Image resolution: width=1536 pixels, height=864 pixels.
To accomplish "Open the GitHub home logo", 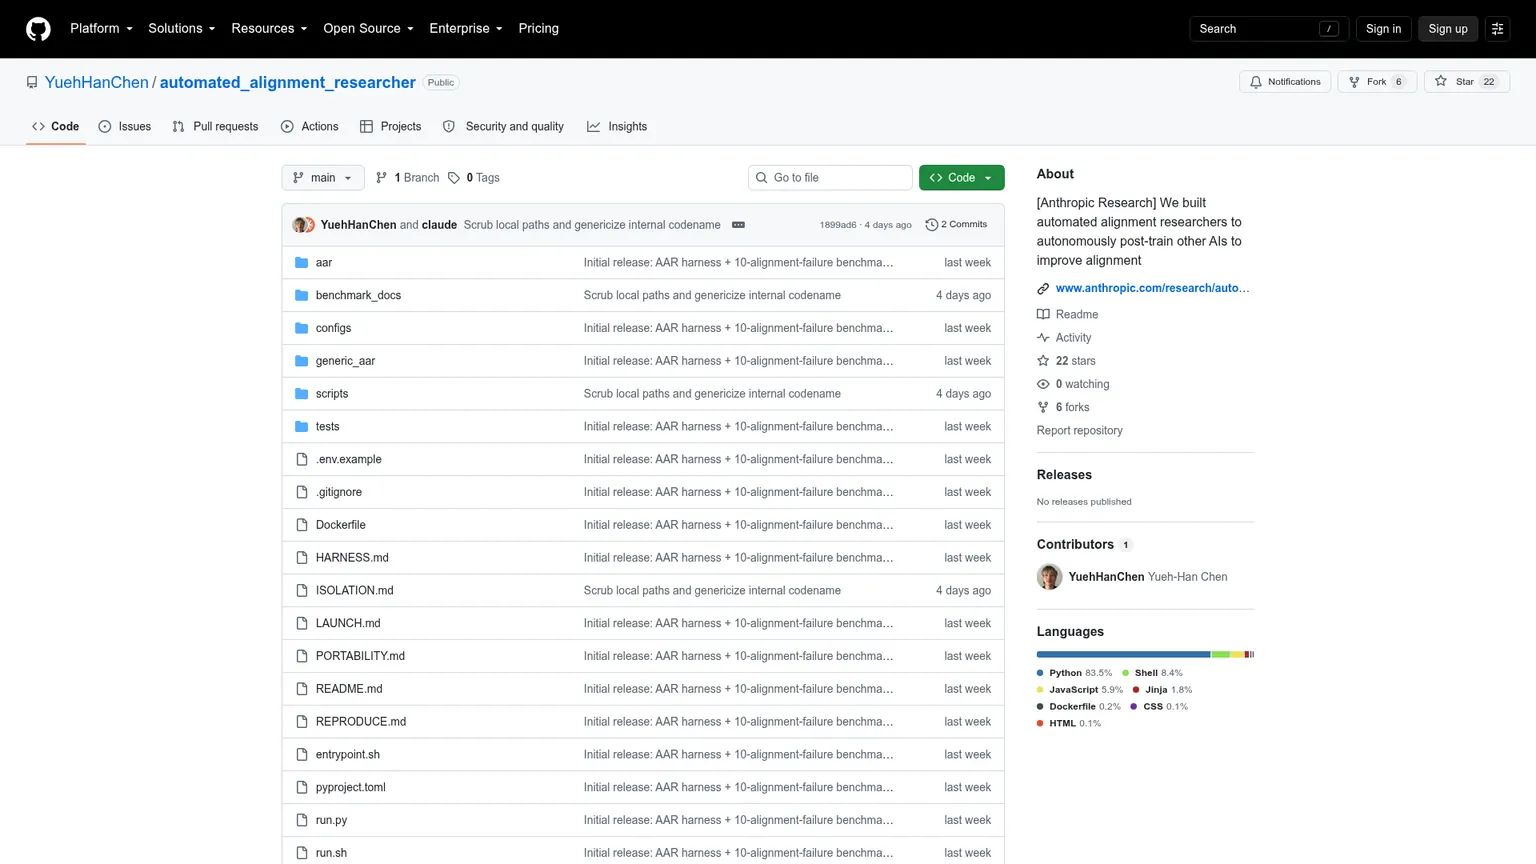I will point(38,29).
